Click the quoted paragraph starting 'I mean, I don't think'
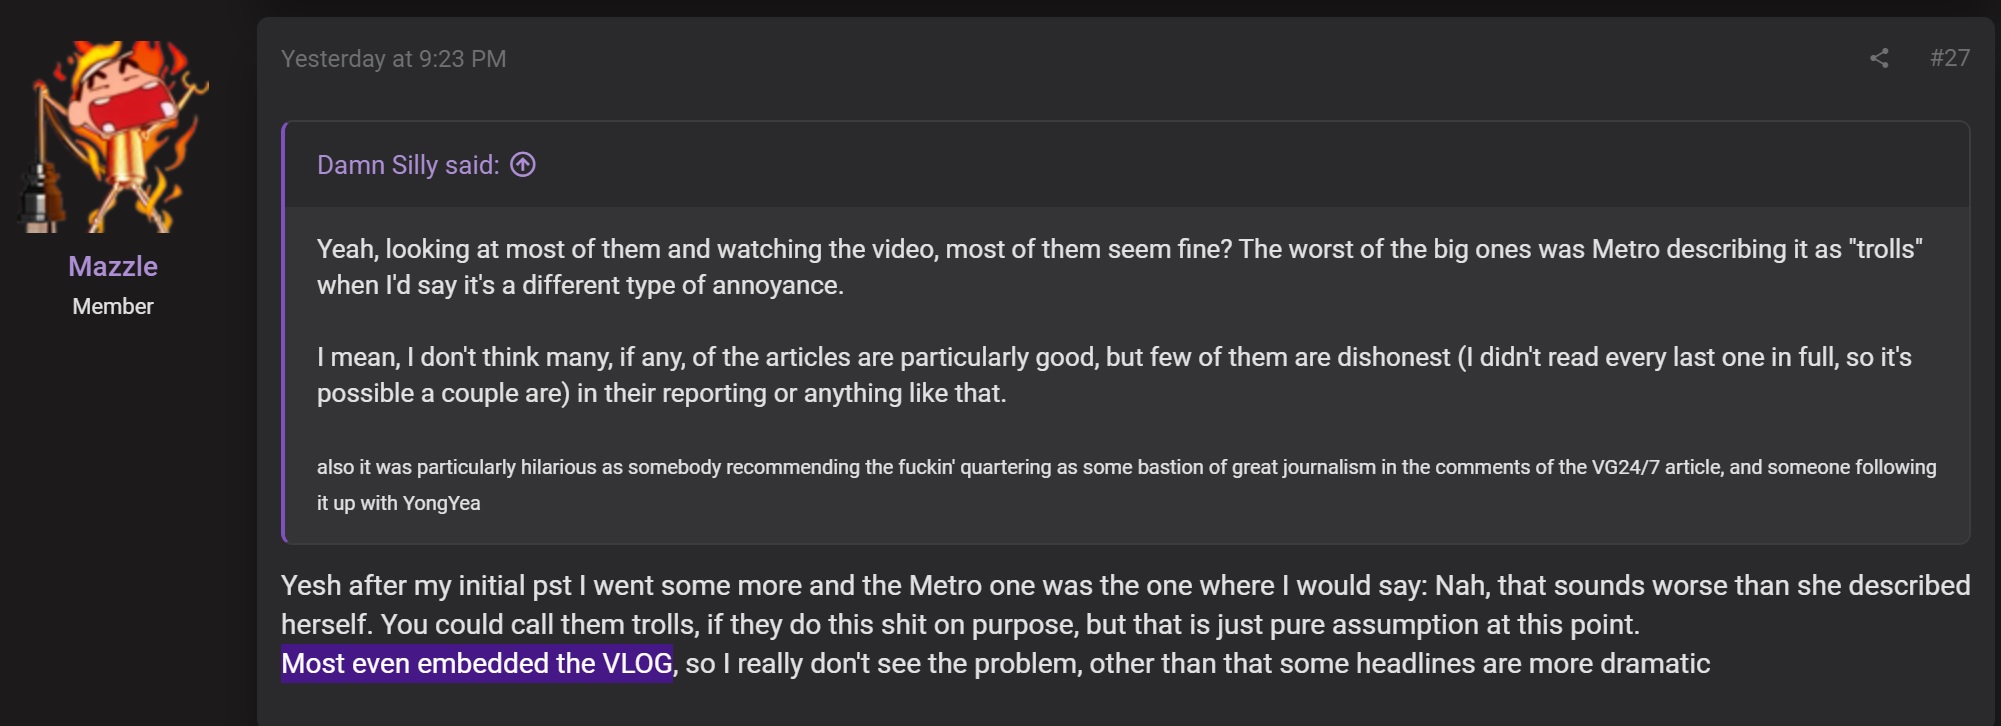 1114,375
